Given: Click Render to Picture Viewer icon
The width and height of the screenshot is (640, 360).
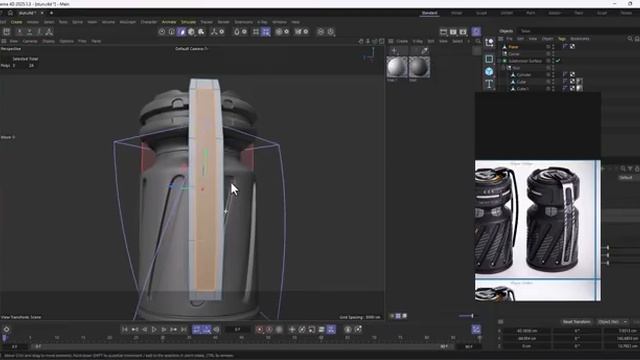Looking at the screenshot, I should pos(453,32).
